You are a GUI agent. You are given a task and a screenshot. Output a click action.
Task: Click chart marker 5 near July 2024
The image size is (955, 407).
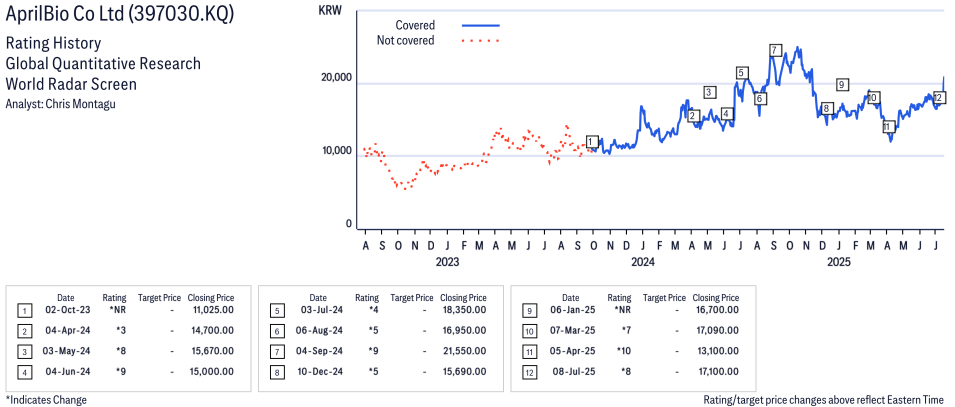click(741, 73)
